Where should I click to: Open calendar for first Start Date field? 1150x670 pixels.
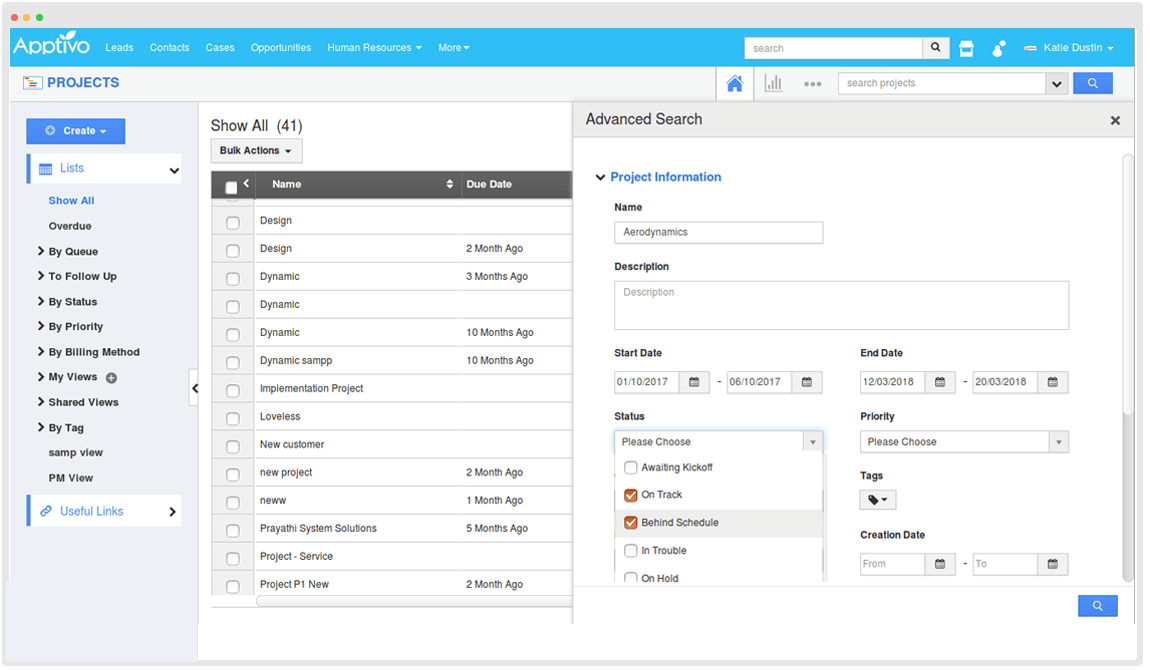pyautogui.click(x=694, y=382)
